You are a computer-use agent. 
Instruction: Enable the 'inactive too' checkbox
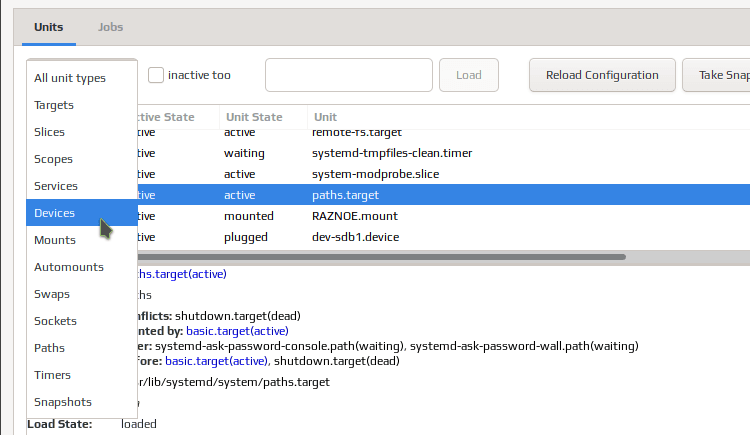[156, 75]
